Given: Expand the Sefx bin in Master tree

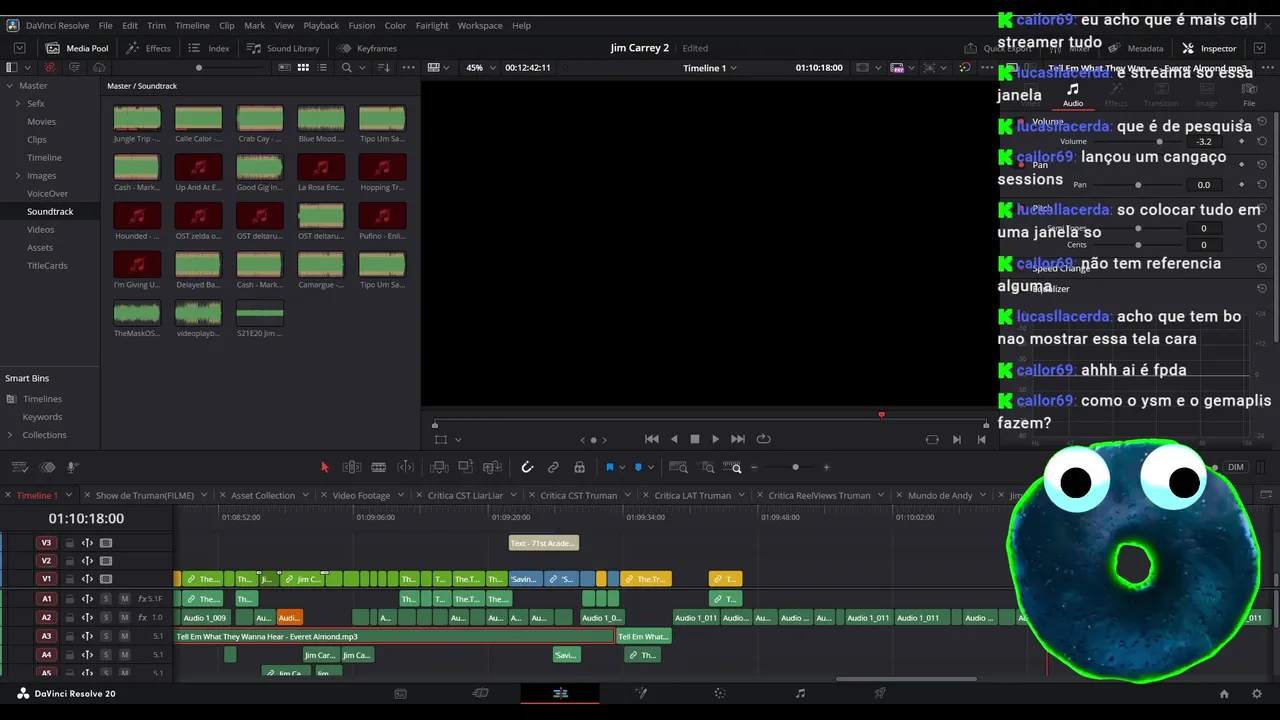Looking at the screenshot, I should (x=17, y=104).
